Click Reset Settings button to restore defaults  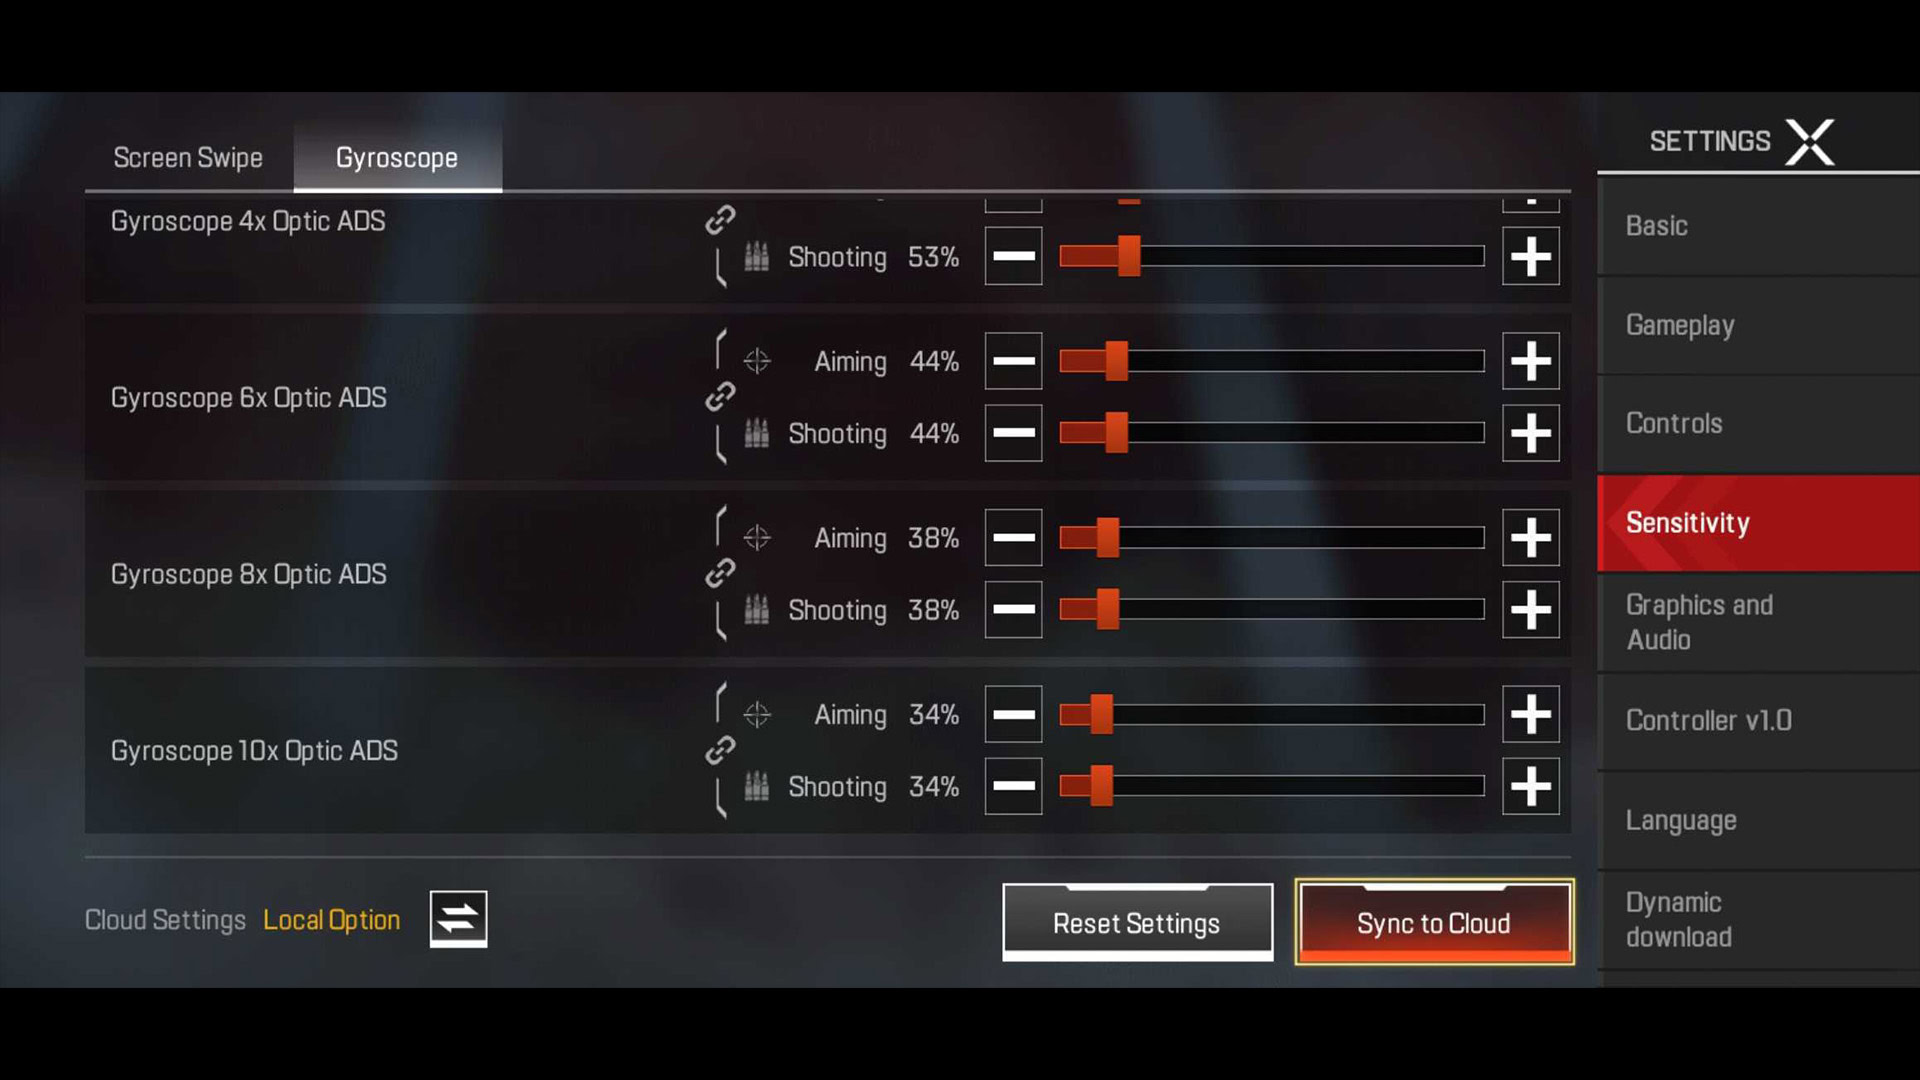tap(1137, 922)
